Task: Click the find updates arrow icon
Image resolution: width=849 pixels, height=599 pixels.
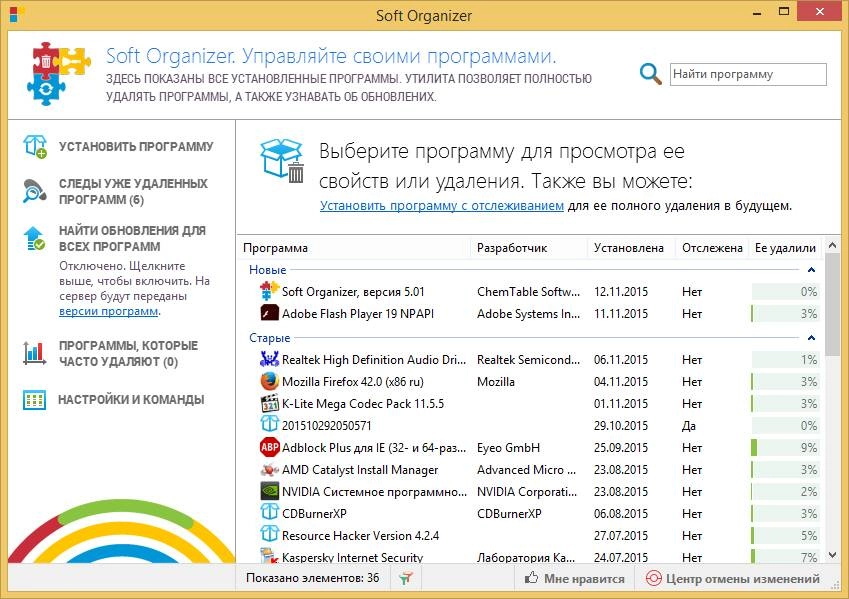Action: click(35, 239)
